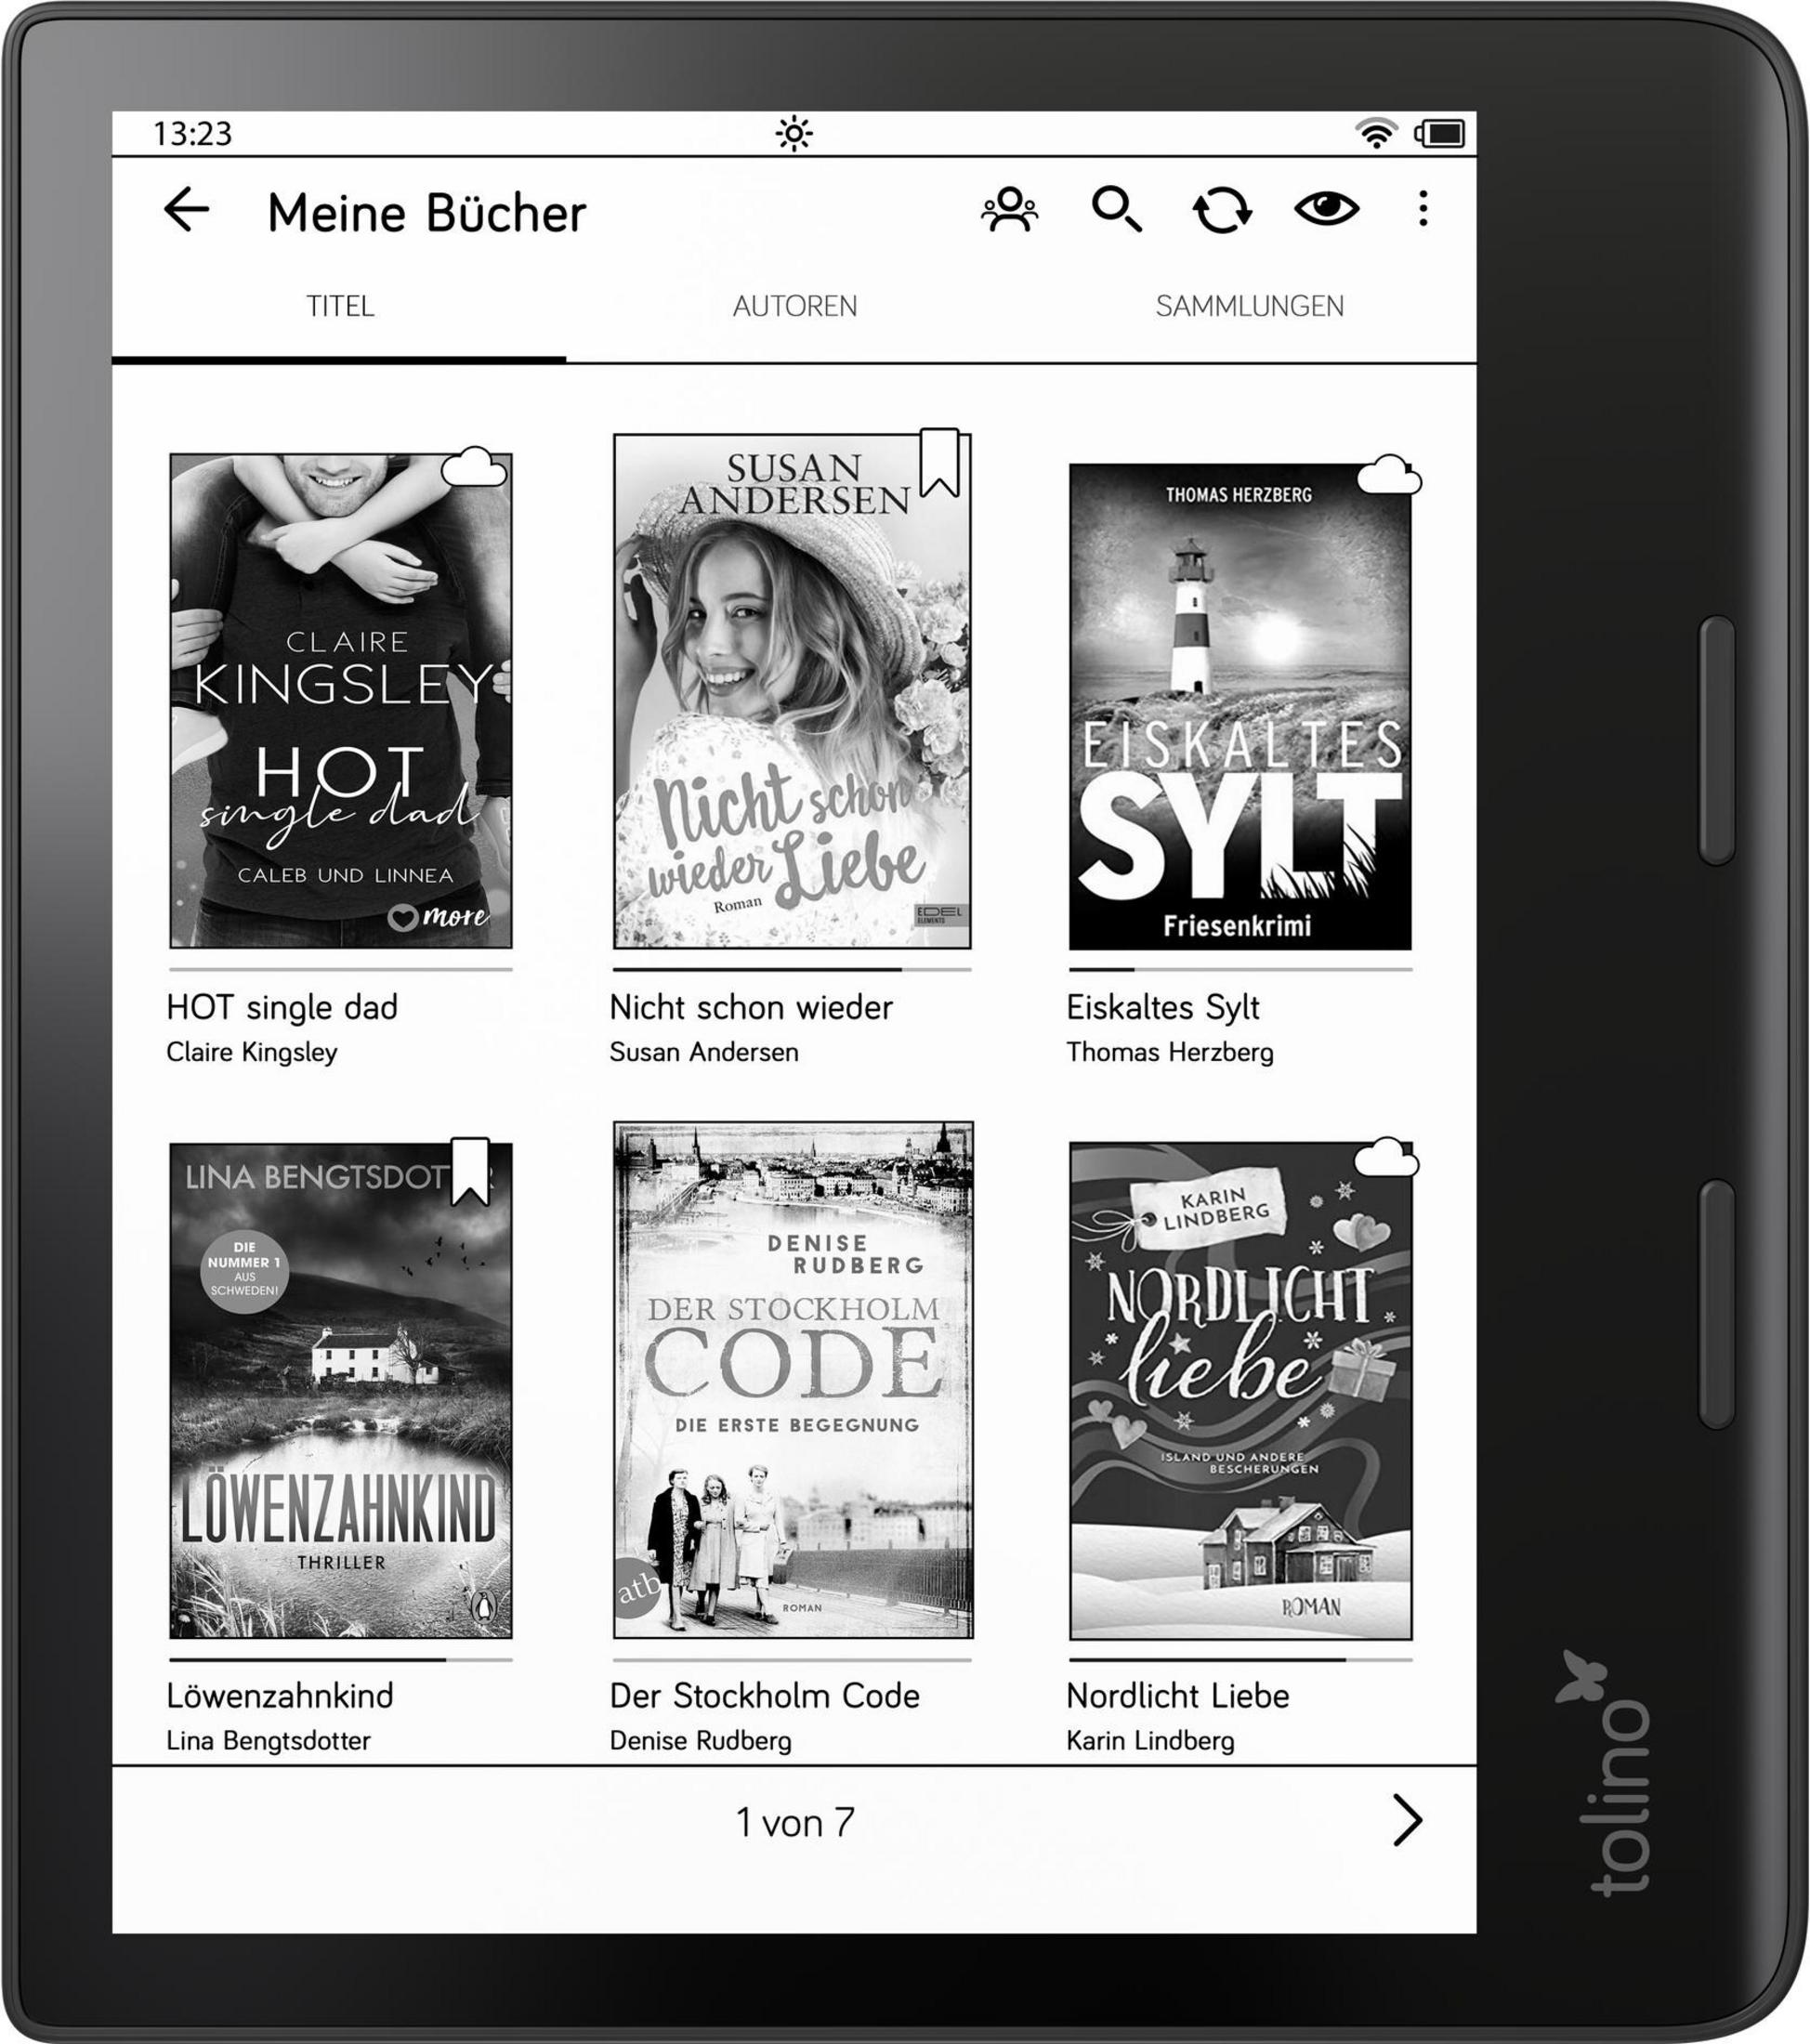Click the 'Meine Bücher' heading
This screenshot has height=2044, width=1810.
427,213
